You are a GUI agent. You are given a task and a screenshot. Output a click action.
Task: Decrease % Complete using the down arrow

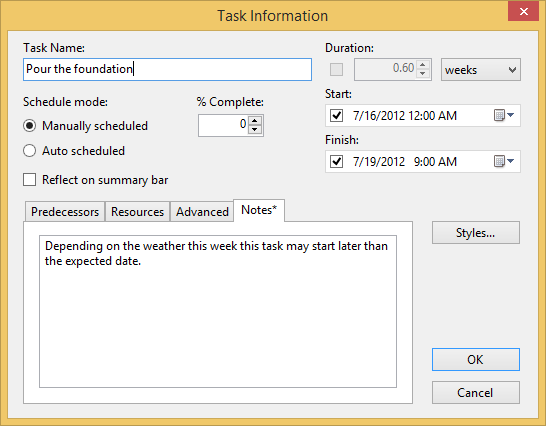click(255, 129)
